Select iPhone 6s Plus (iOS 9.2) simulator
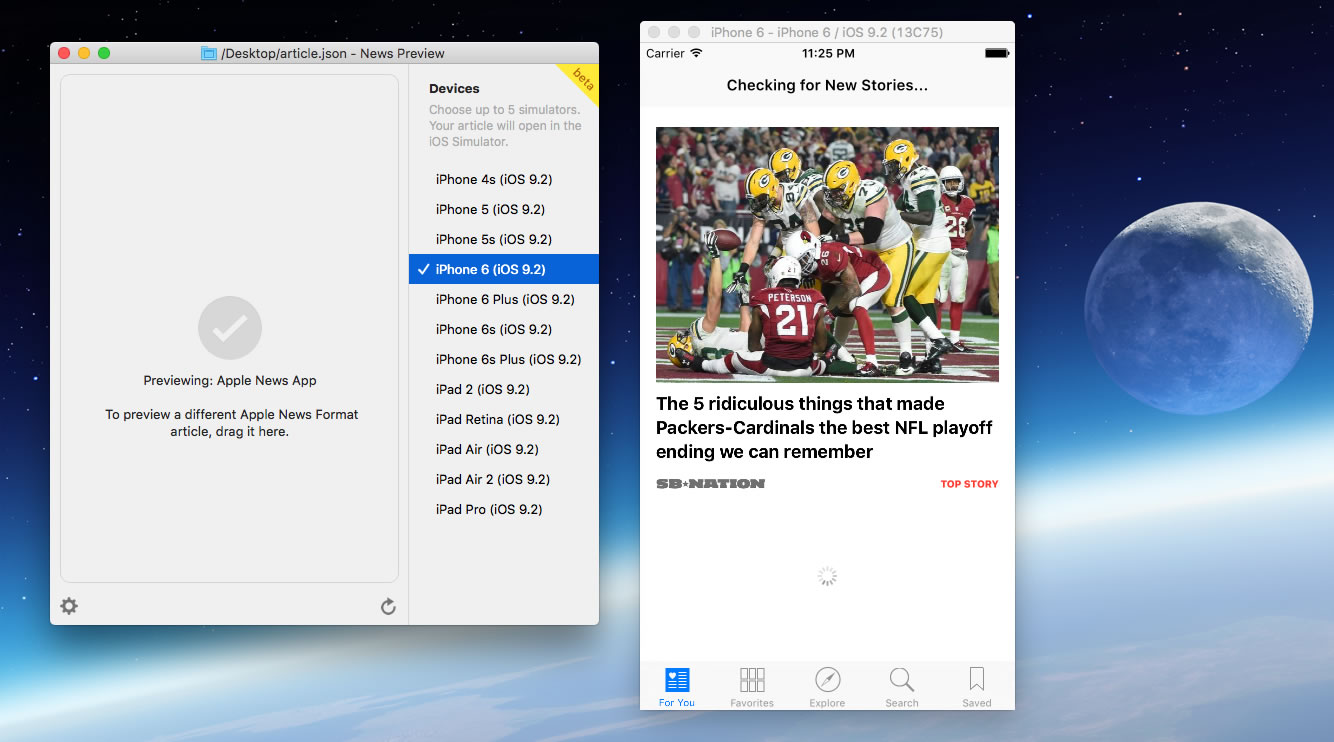This screenshot has height=742, width=1334. coord(504,359)
